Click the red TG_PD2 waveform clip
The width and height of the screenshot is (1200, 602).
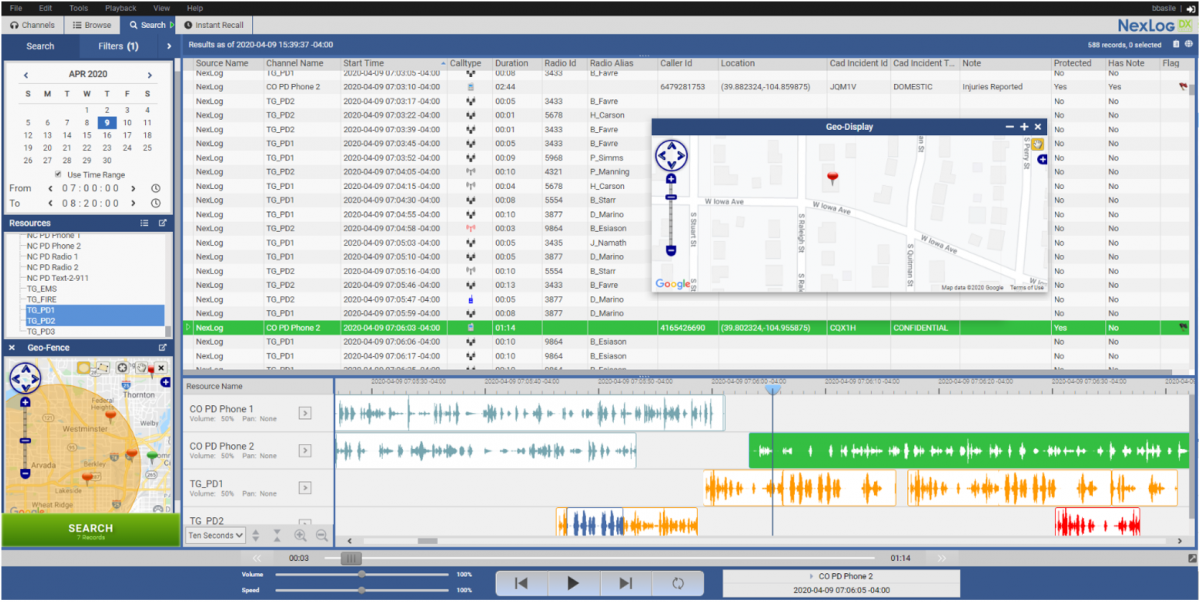pyautogui.click(x=1098, y=522)
